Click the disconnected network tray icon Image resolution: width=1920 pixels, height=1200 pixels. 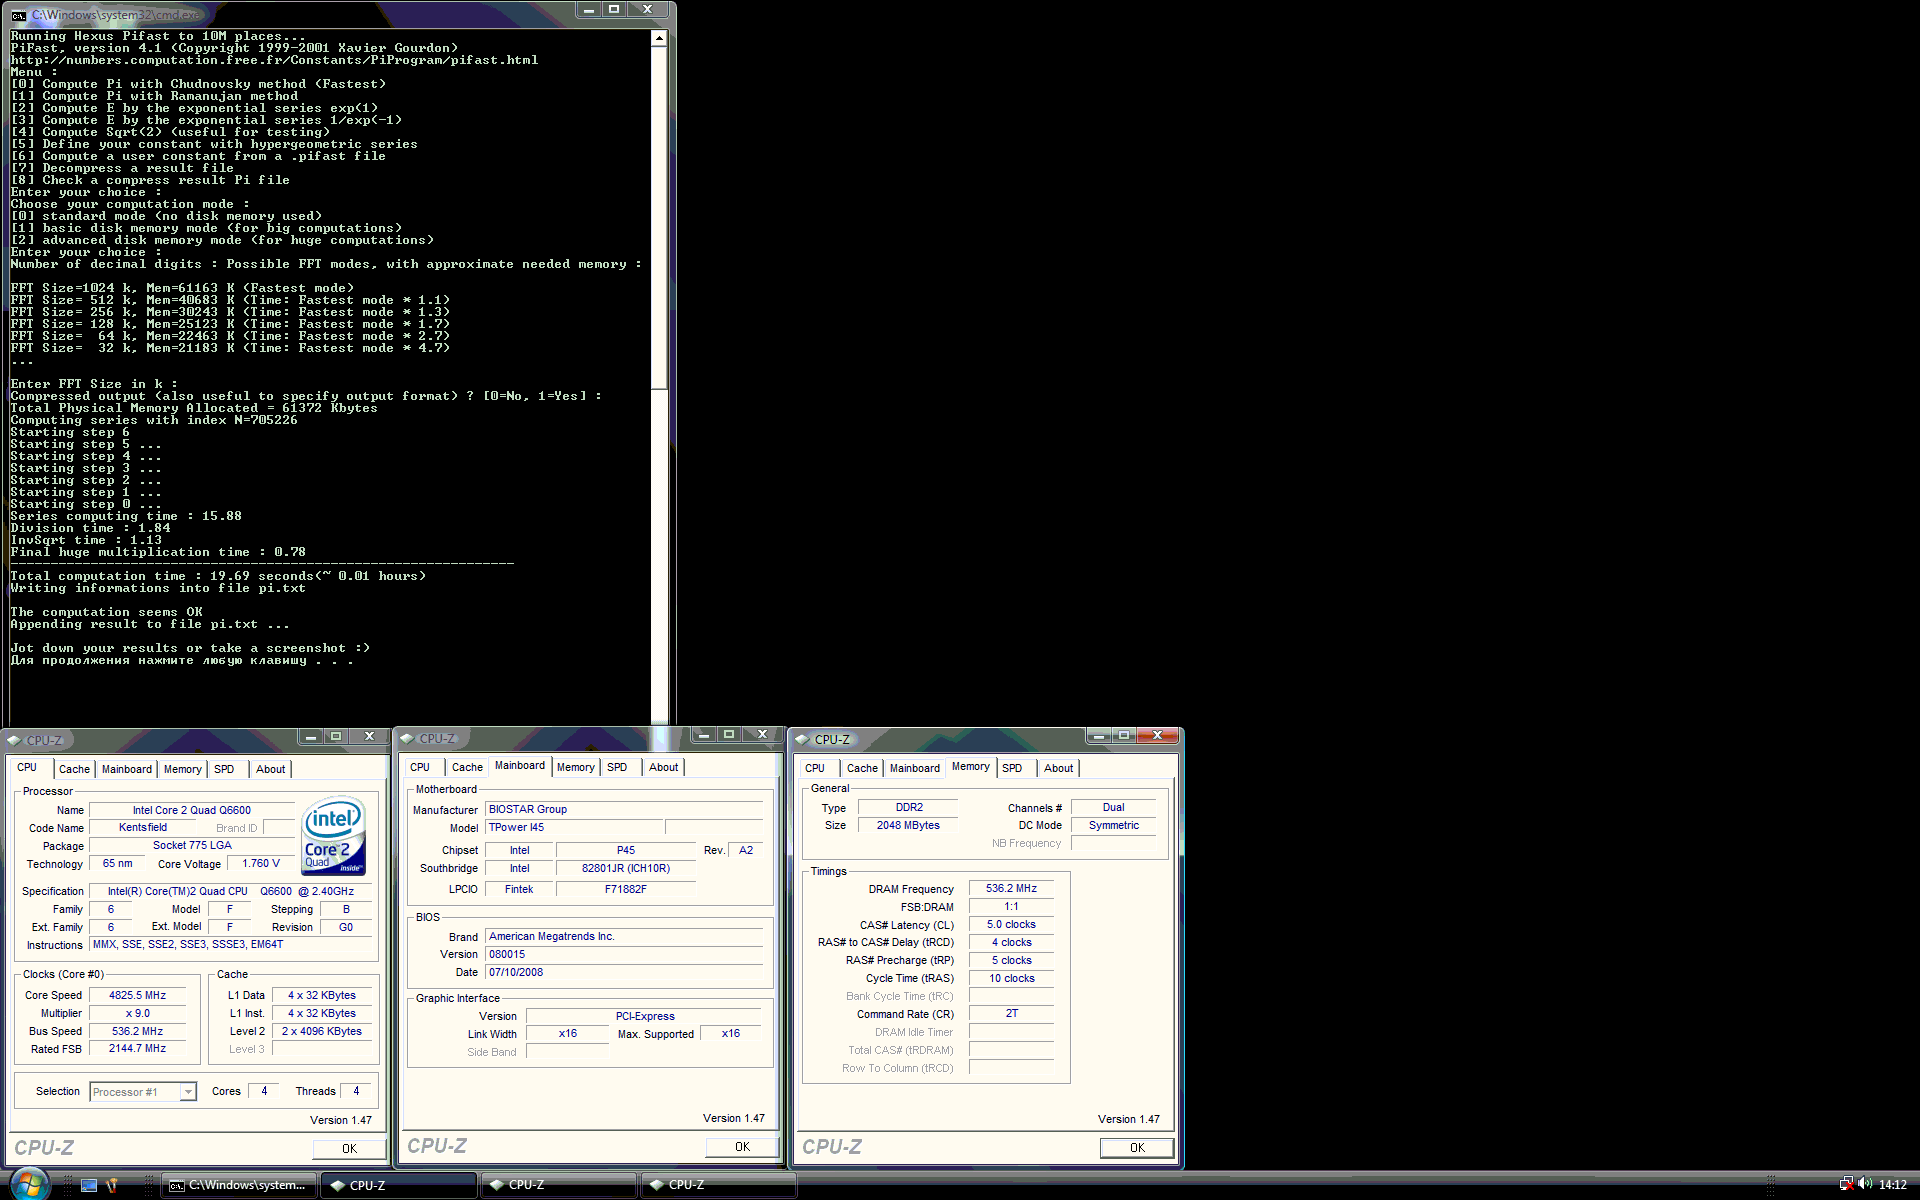pyautogui.click(x=1846, y=1184)
